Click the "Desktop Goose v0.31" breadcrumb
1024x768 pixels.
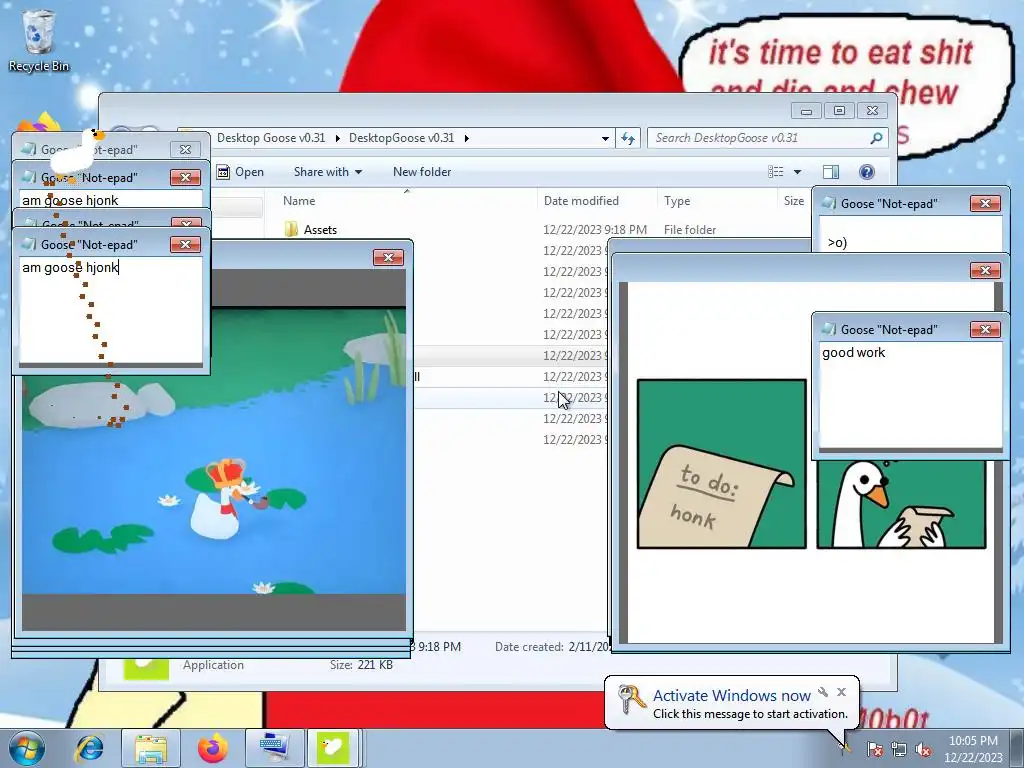coord(270,138)
